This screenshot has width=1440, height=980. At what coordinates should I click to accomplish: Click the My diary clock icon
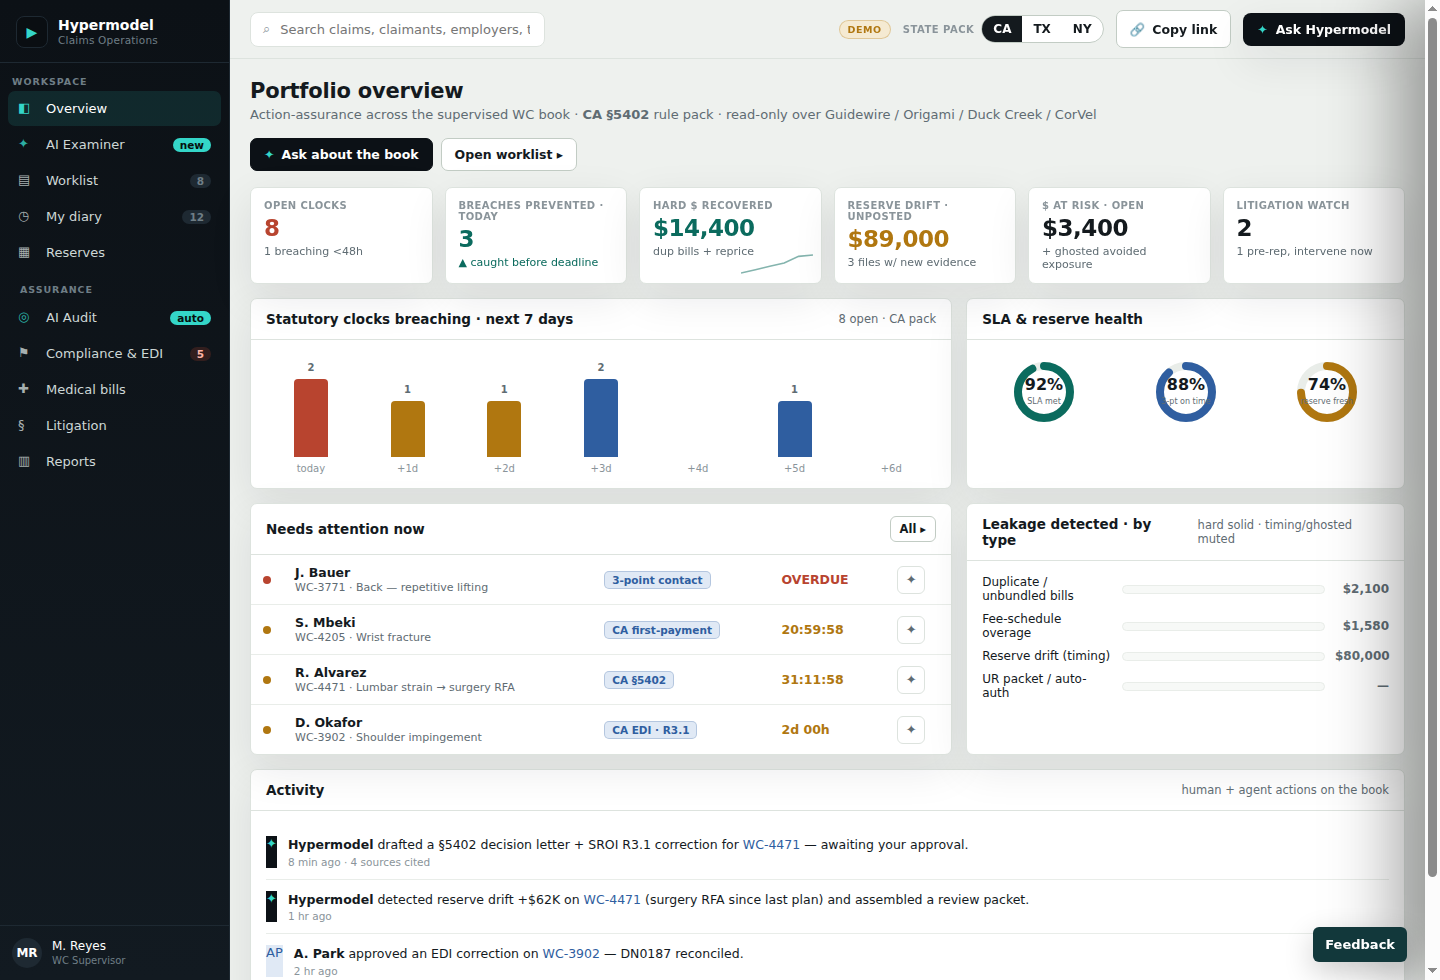24,217
